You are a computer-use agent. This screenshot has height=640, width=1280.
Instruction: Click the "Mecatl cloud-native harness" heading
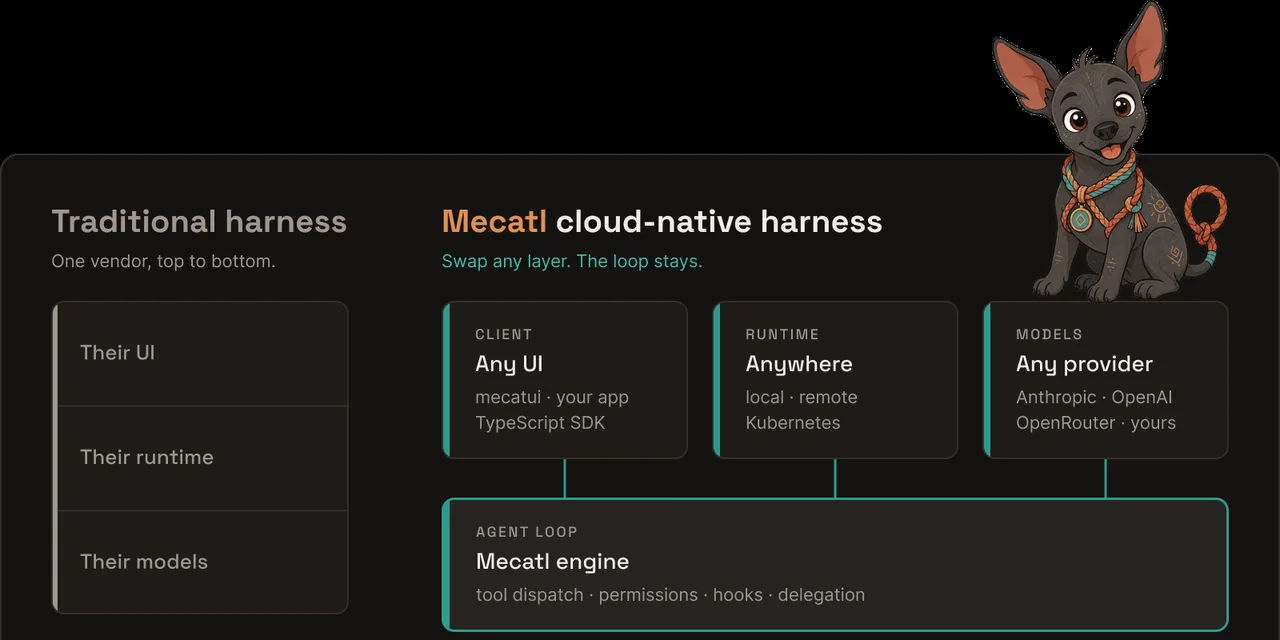pos(662,221)
